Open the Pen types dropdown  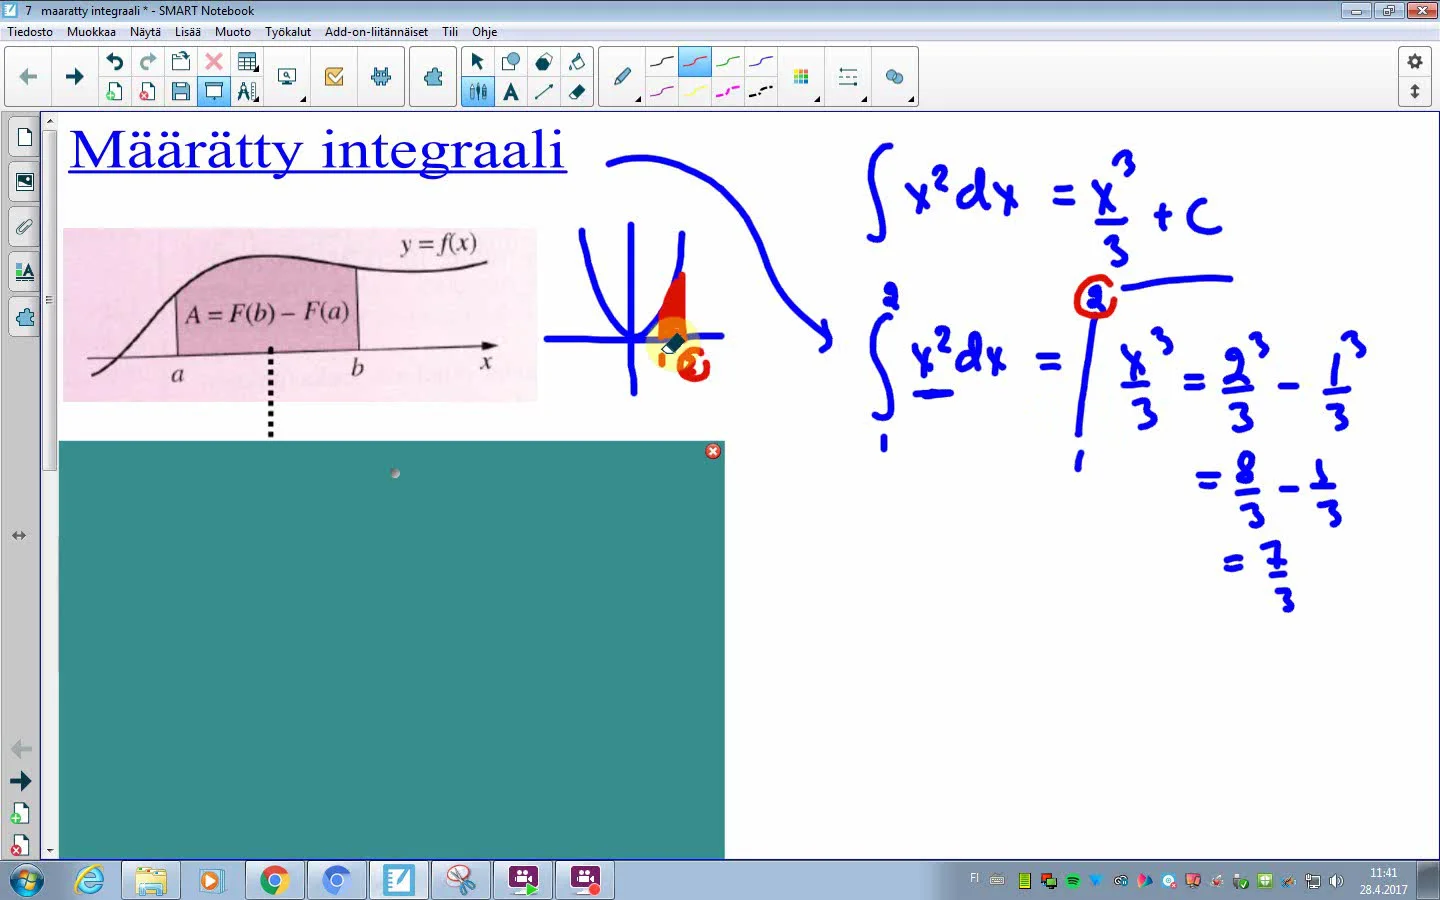point(623,77)
